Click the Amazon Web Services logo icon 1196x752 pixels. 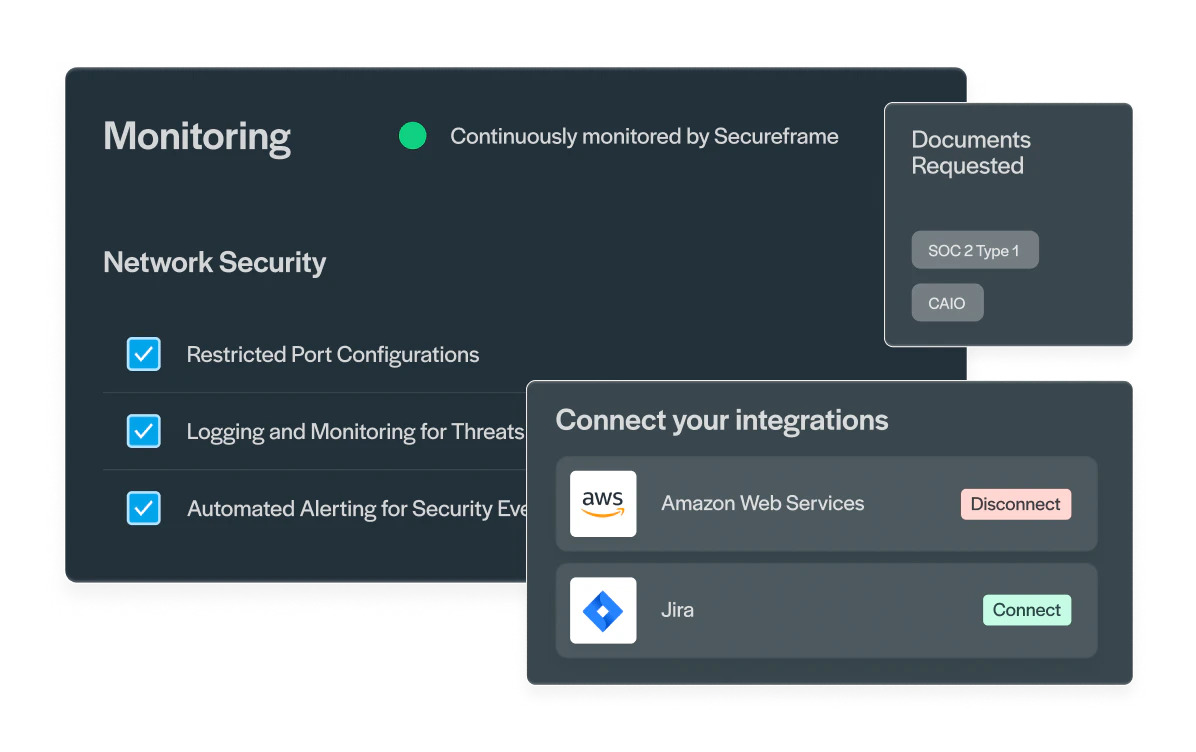tap(603, 503)
